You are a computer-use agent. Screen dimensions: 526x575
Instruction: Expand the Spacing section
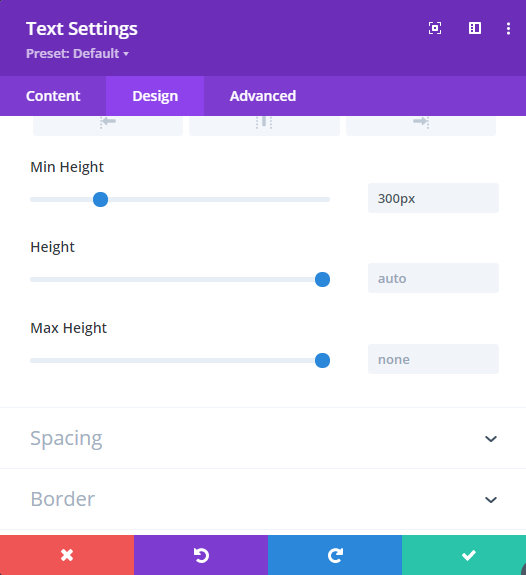click(263, 438)
